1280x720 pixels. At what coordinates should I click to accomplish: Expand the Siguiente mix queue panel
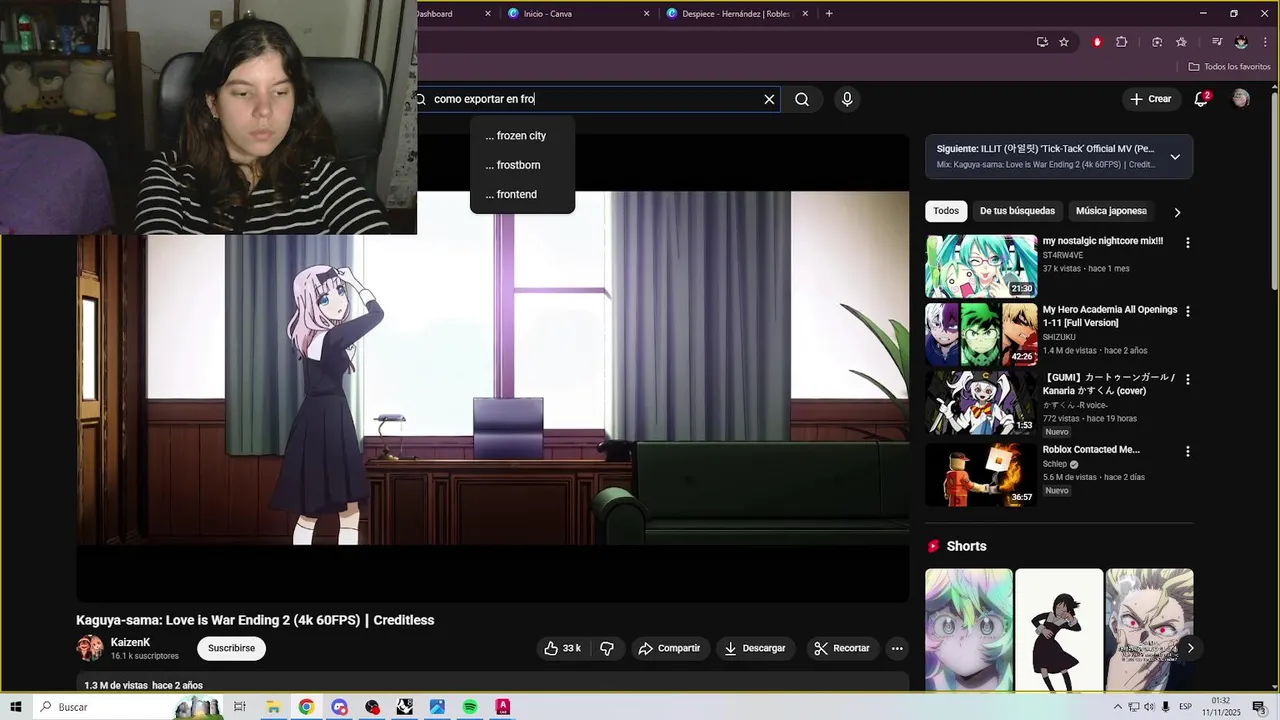point(1175,157)
